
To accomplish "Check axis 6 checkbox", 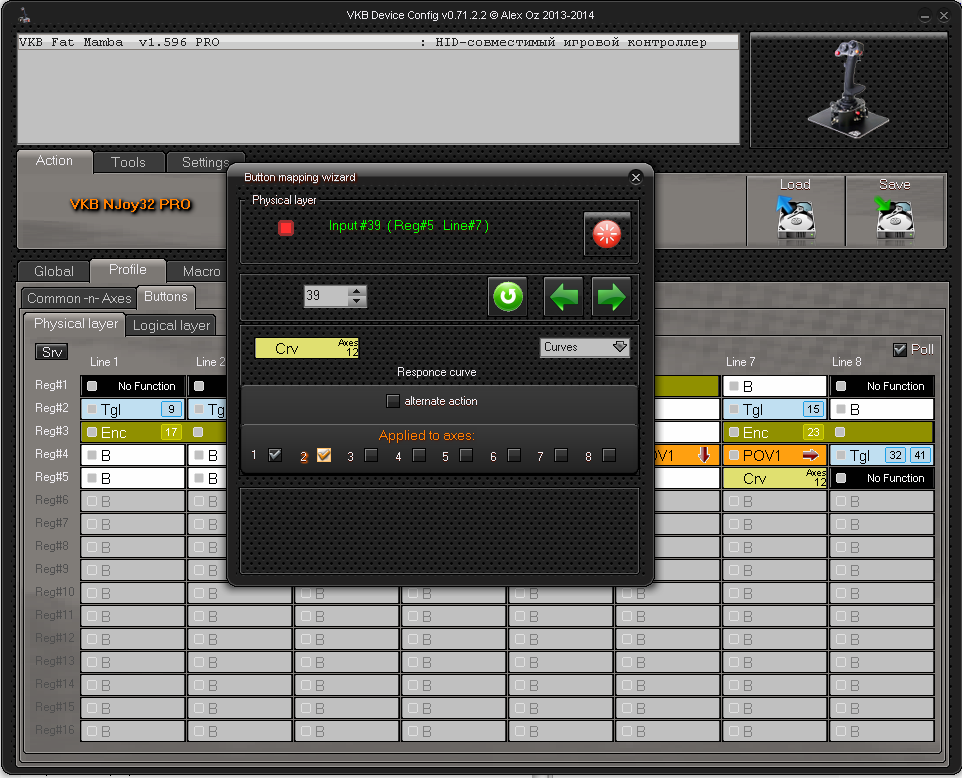I will point(514,455).
